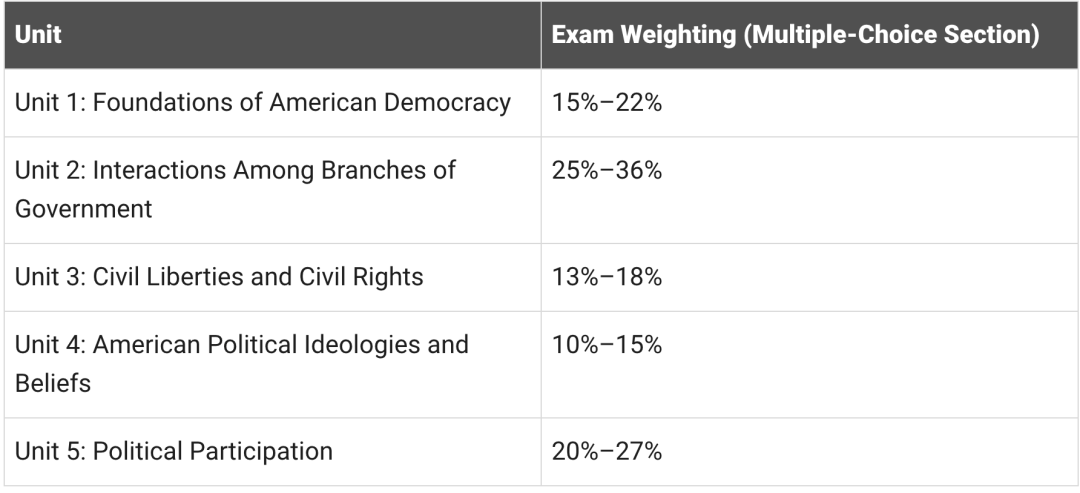Click the Unit 2 row's name cell
This screenshot has width=1080, height=493.
pyautogui.click(x=235, y=189)
